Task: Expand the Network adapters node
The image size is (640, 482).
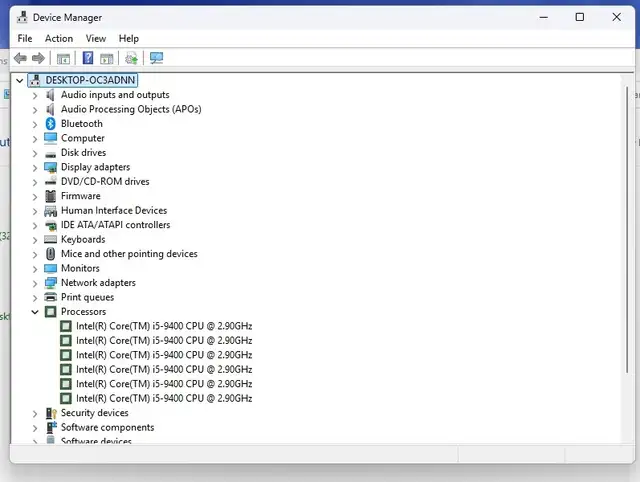Action: click(x=35, y=283)
